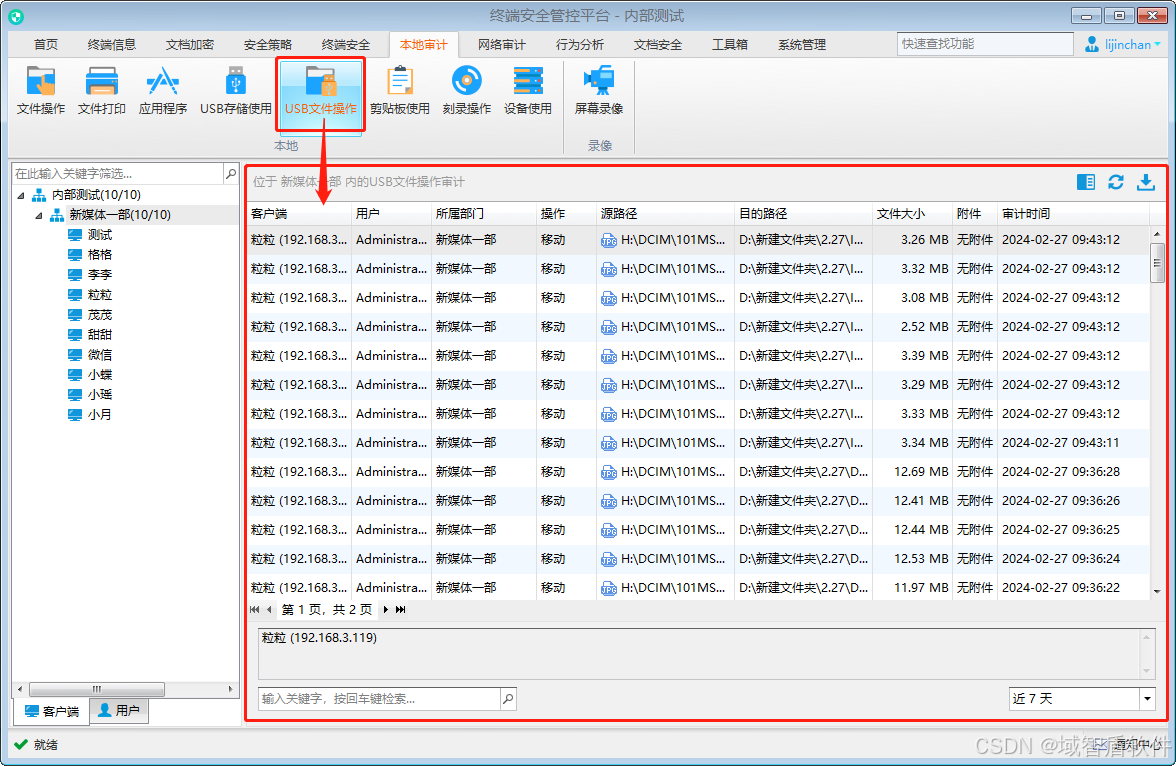Open the 文件打印 audit tool
1176x766 pixels.
(101, 91)
